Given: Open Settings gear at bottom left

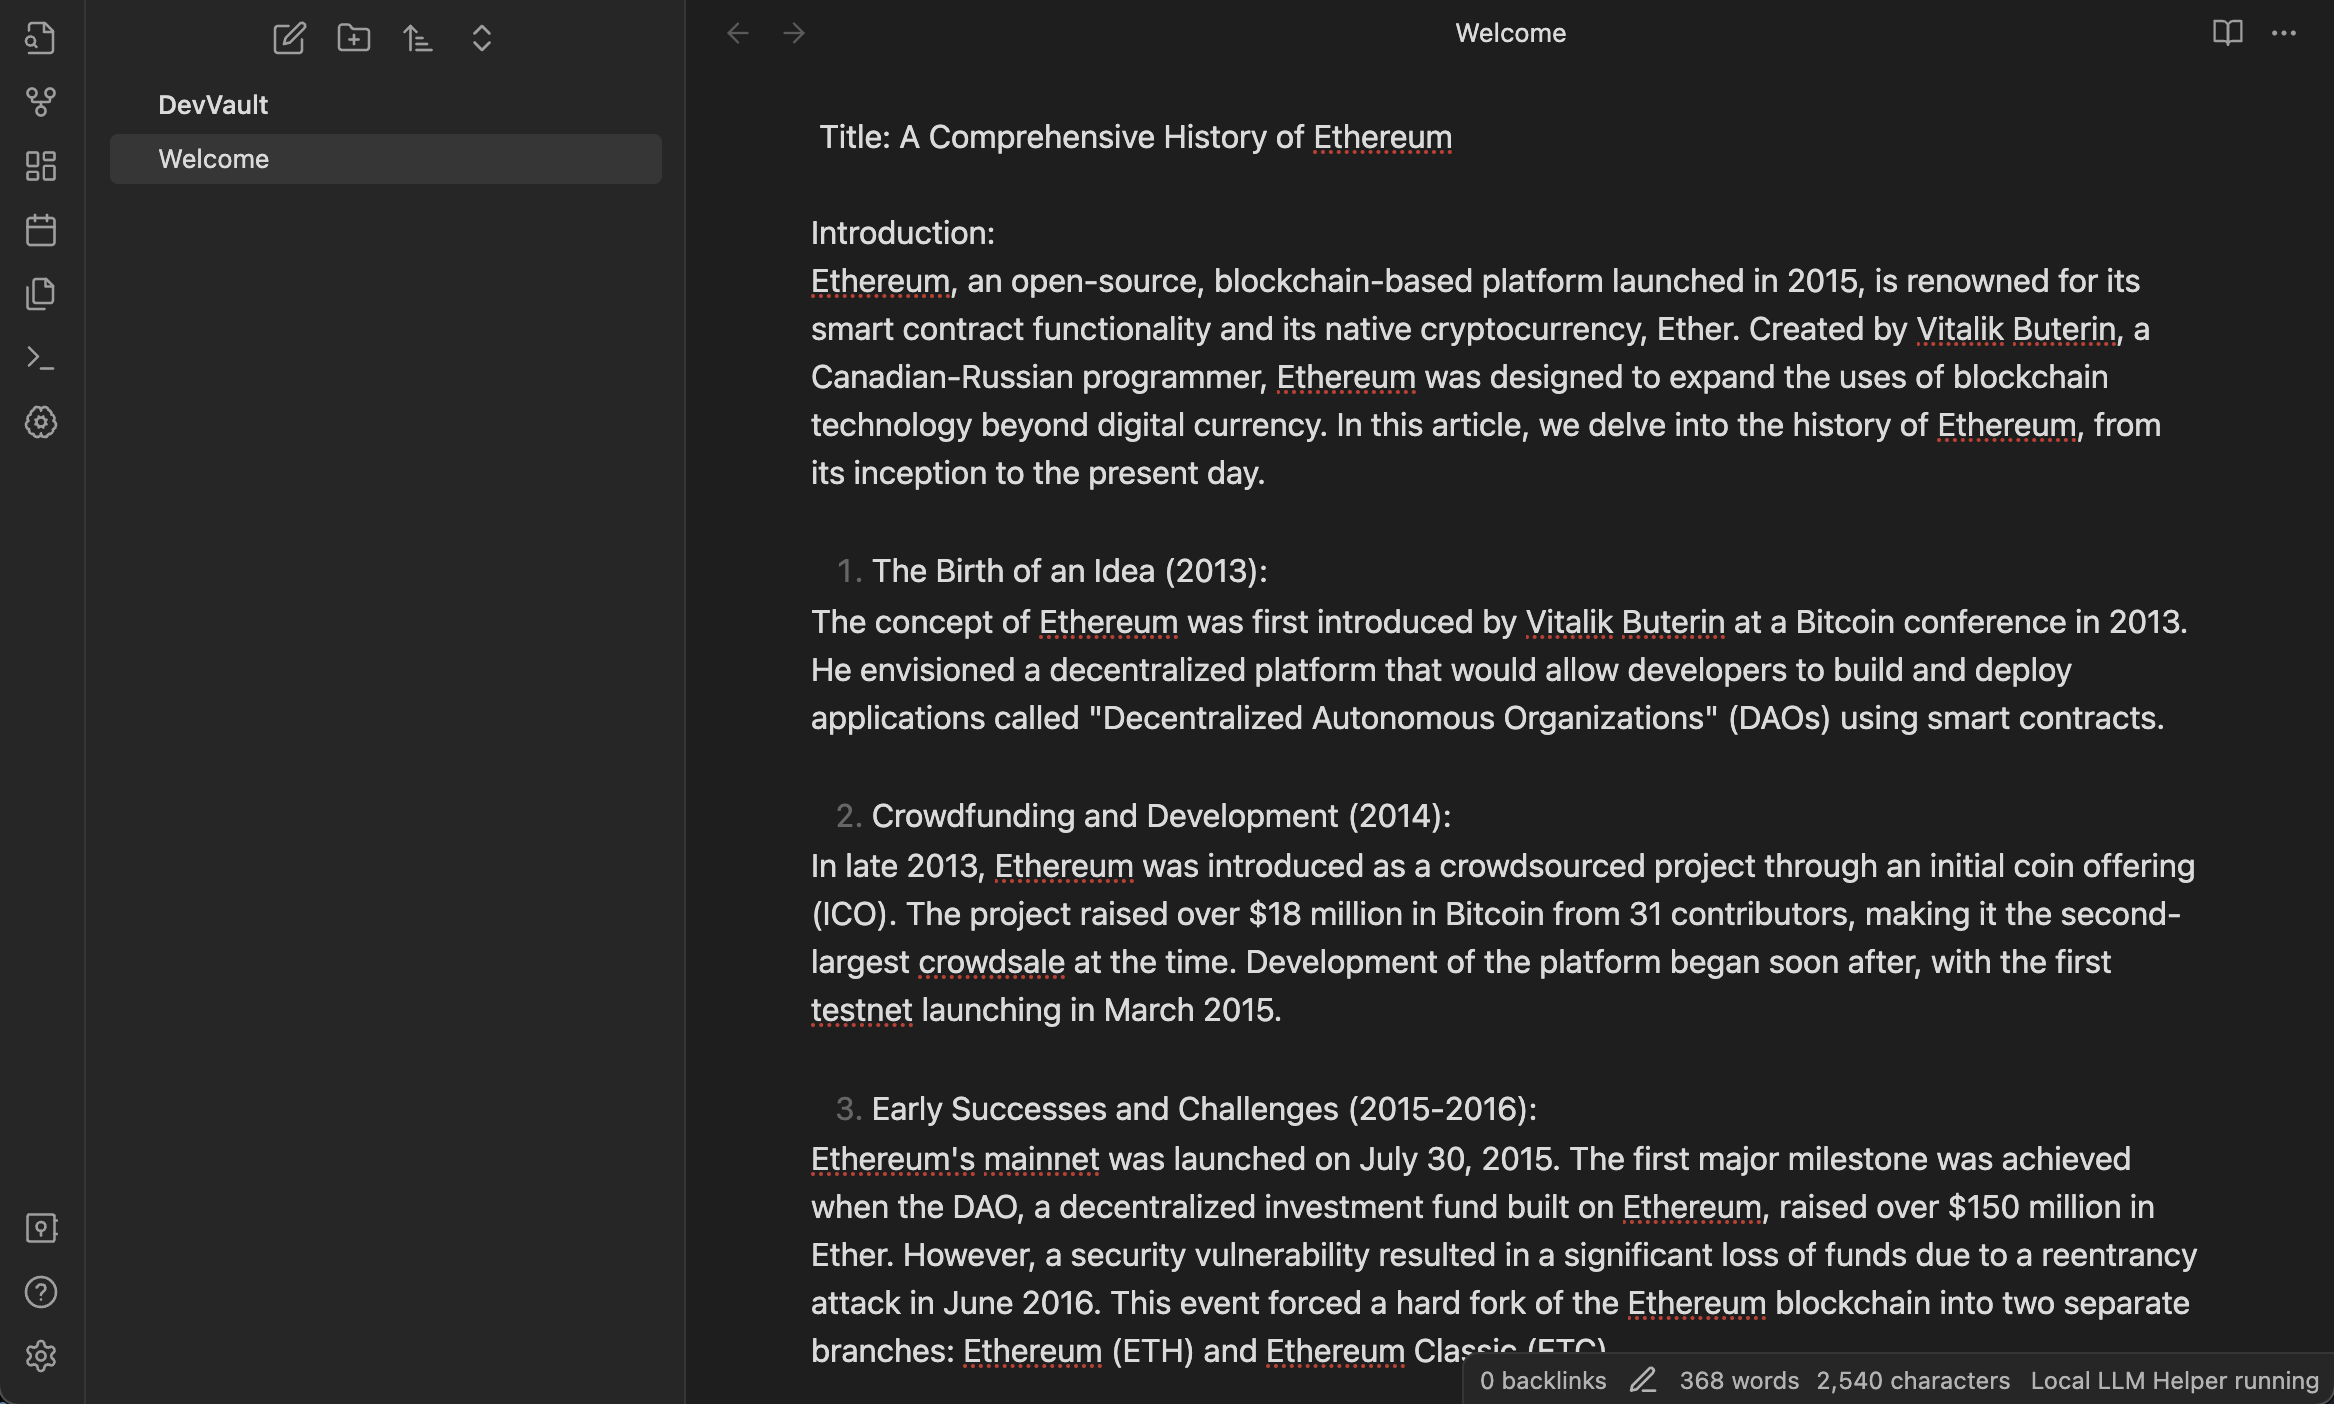Looking at the screenshot, I should tap(40, 1357).
